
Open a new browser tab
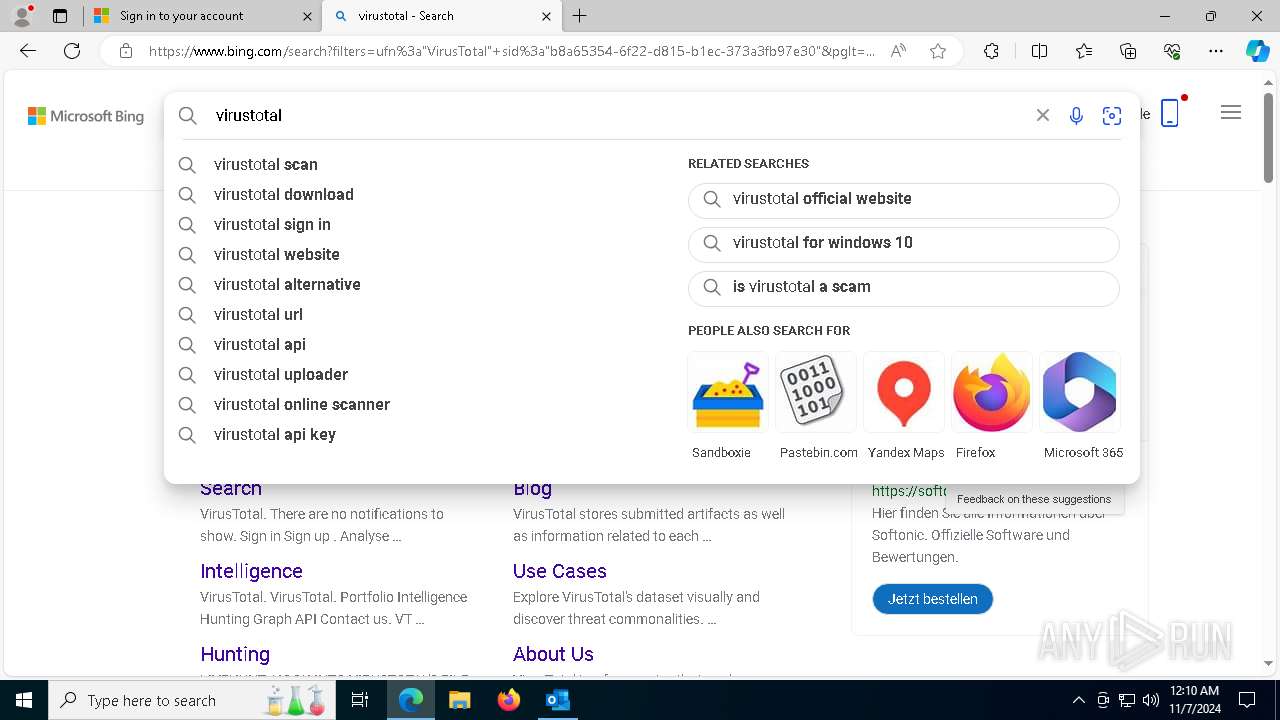click(580, 16)
